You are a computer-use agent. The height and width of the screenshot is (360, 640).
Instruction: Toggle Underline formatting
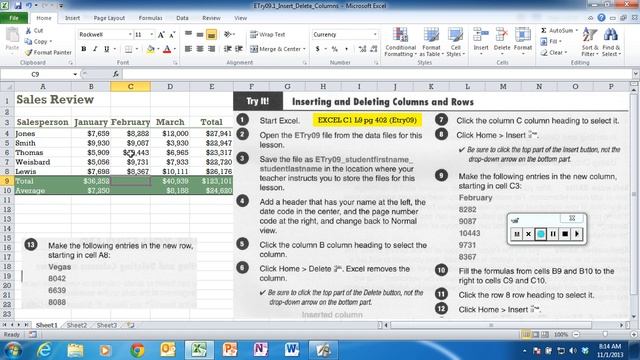click(107, 49)
